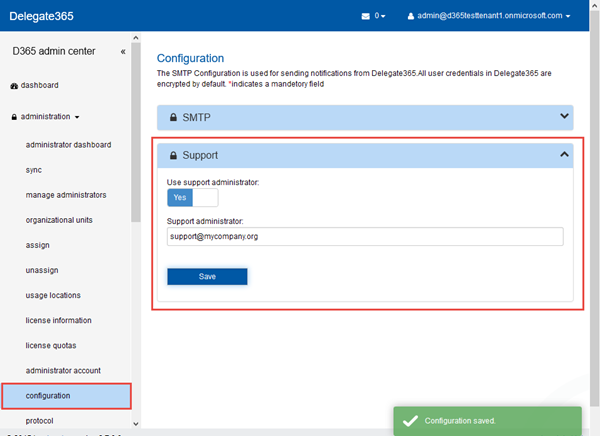The height and width of the screenshot is (436, 600).
Task: Collapse the administration menu group
Action: click(49, 116)
